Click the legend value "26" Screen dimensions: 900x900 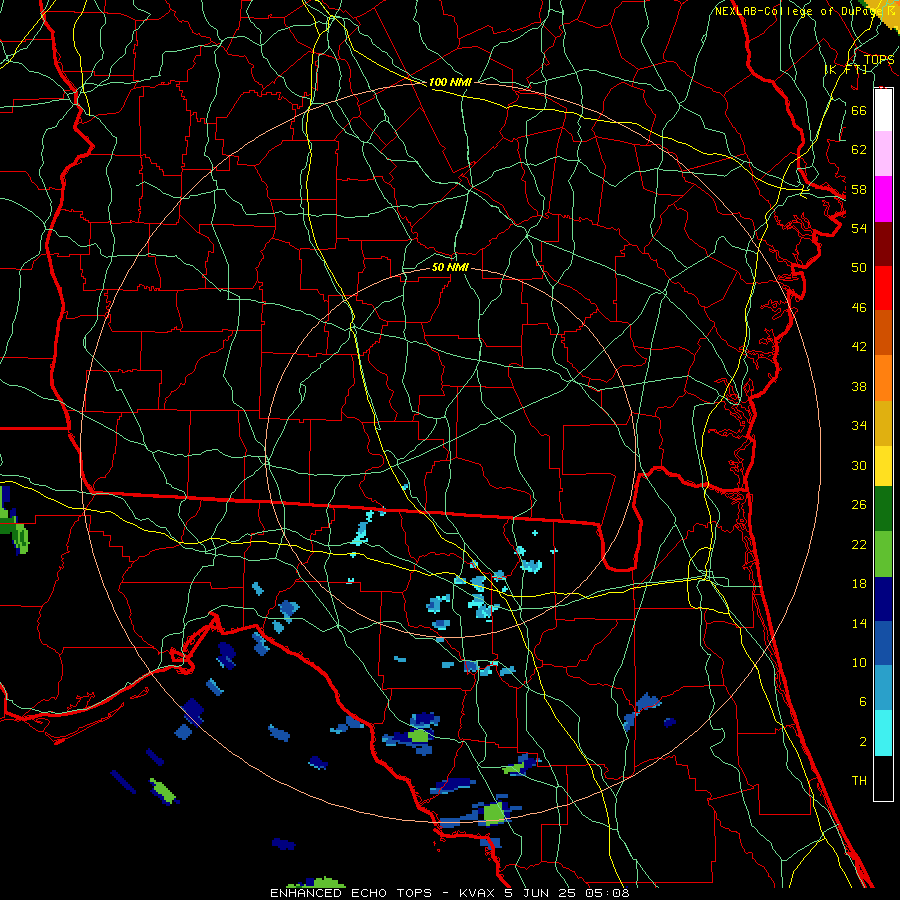859,505
